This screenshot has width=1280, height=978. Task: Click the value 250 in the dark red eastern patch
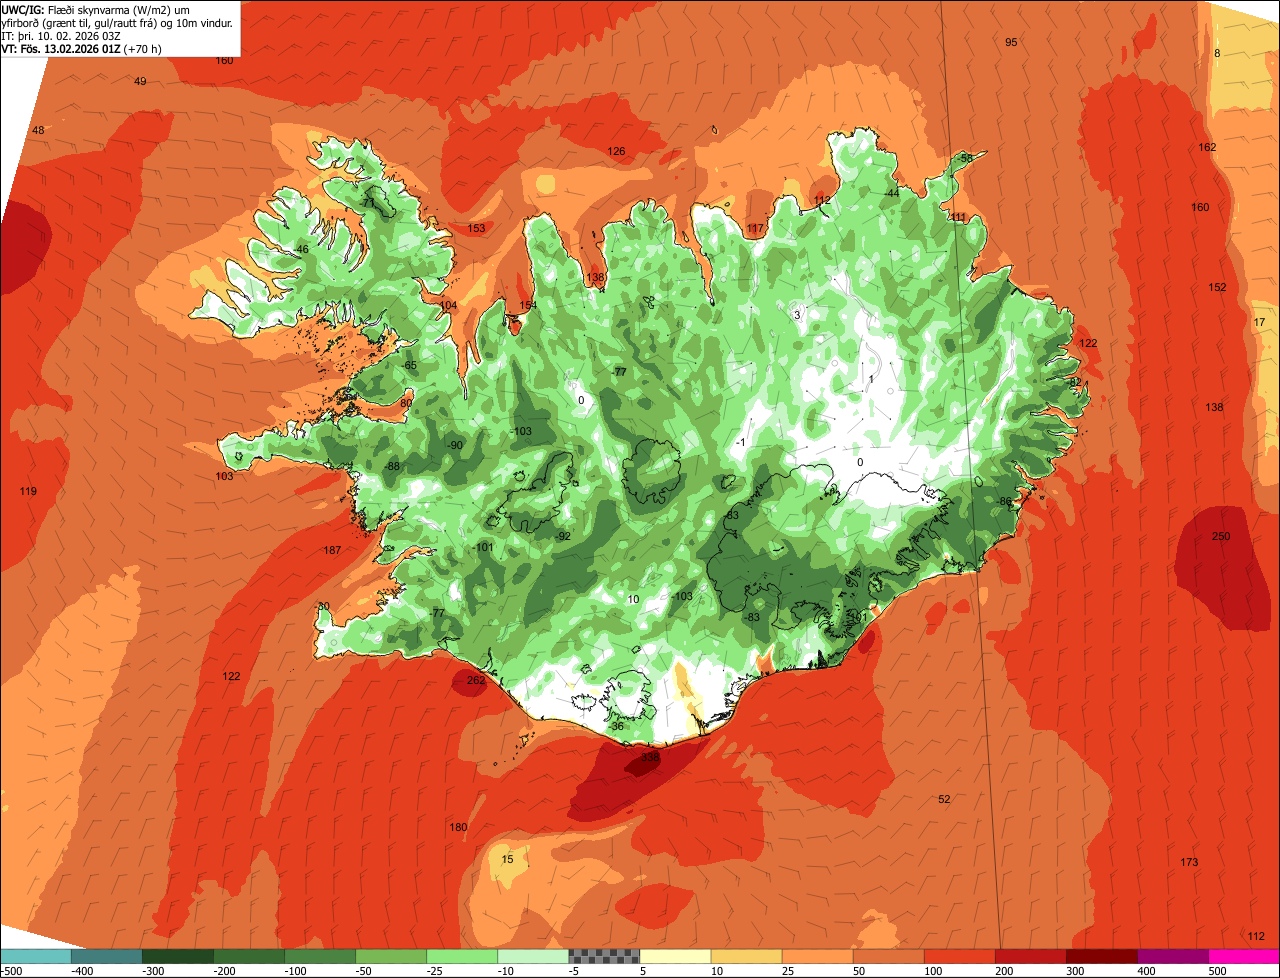click(1221, 536)
